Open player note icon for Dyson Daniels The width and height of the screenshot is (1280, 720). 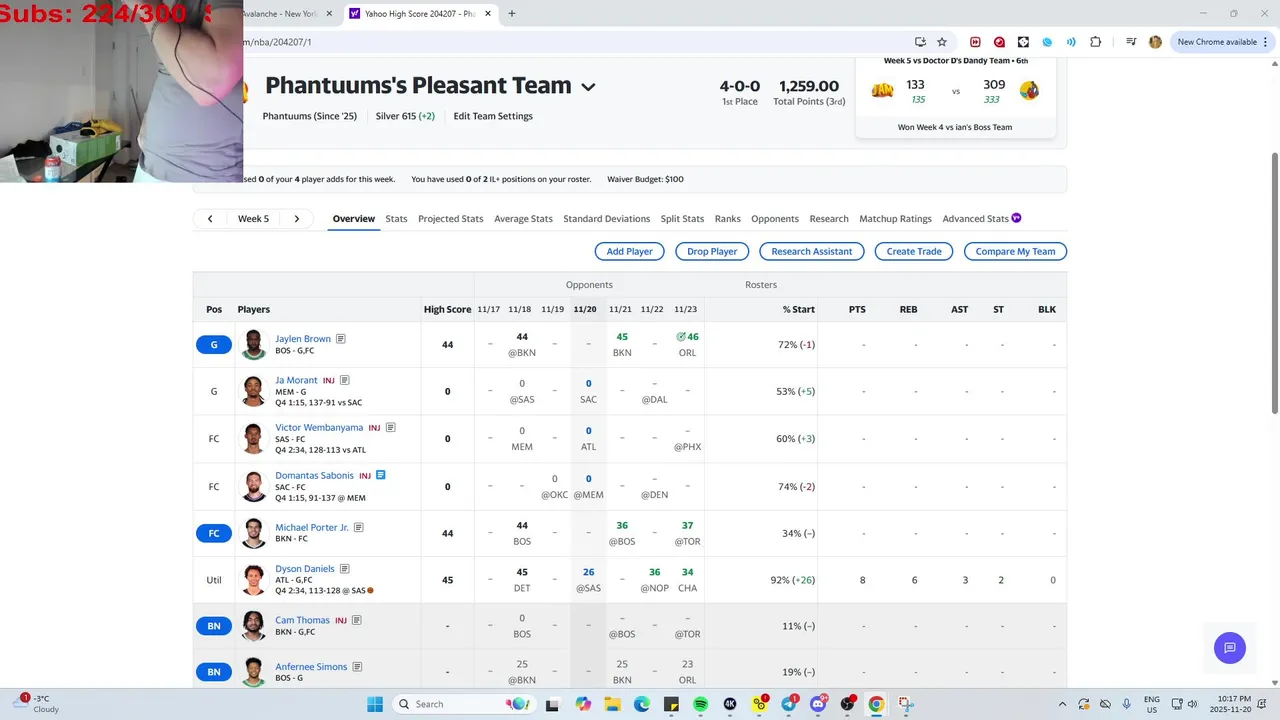coord(344,569)
